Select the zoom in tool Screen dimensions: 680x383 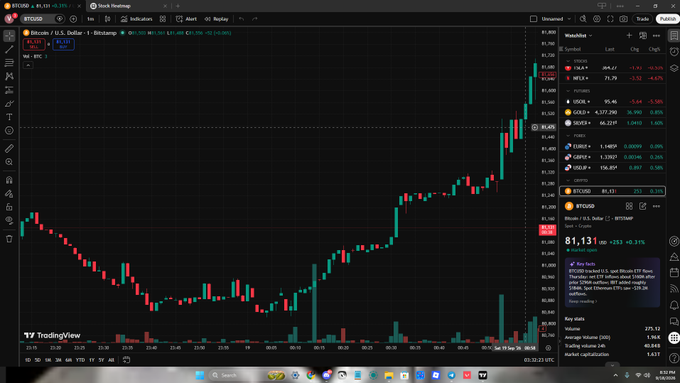coord(9,162)
